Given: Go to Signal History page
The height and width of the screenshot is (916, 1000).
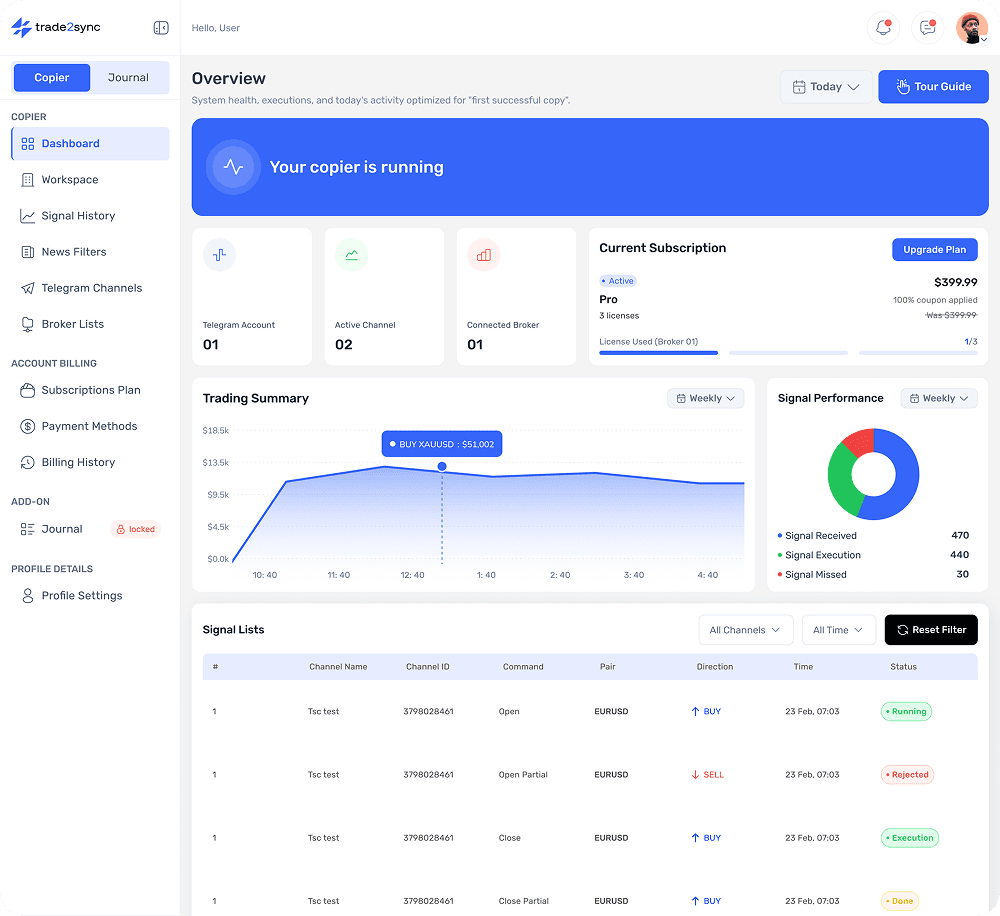Looking at the screenshot, I should (x=90, y=216).
